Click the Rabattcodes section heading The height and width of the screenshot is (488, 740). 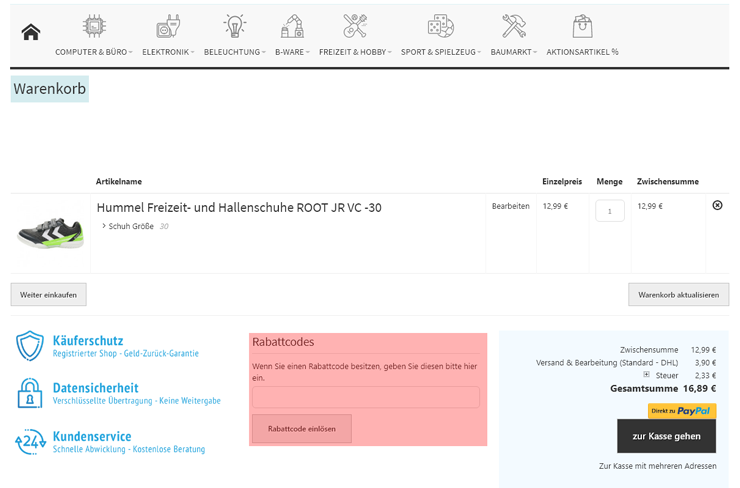(283, 342)
